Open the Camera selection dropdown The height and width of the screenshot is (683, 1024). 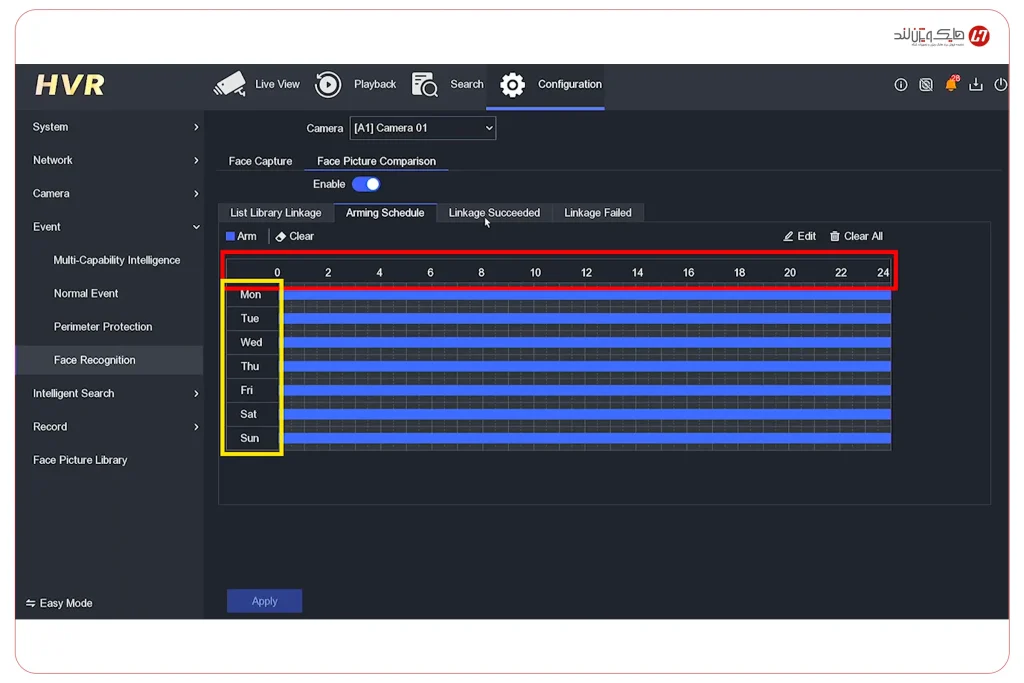422,128
